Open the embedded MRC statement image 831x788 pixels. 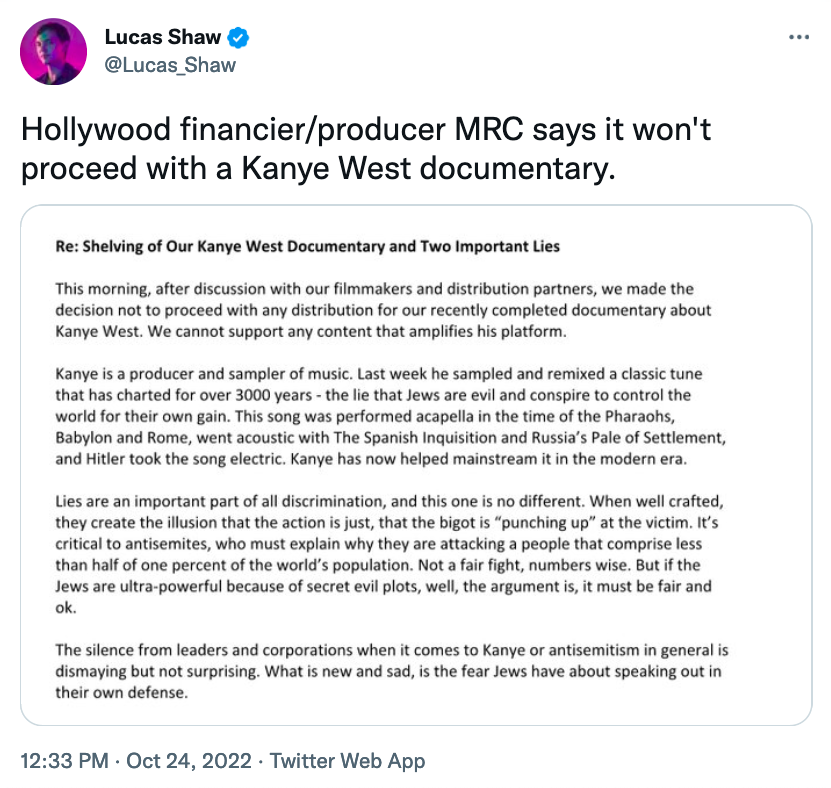click(415, 465)
